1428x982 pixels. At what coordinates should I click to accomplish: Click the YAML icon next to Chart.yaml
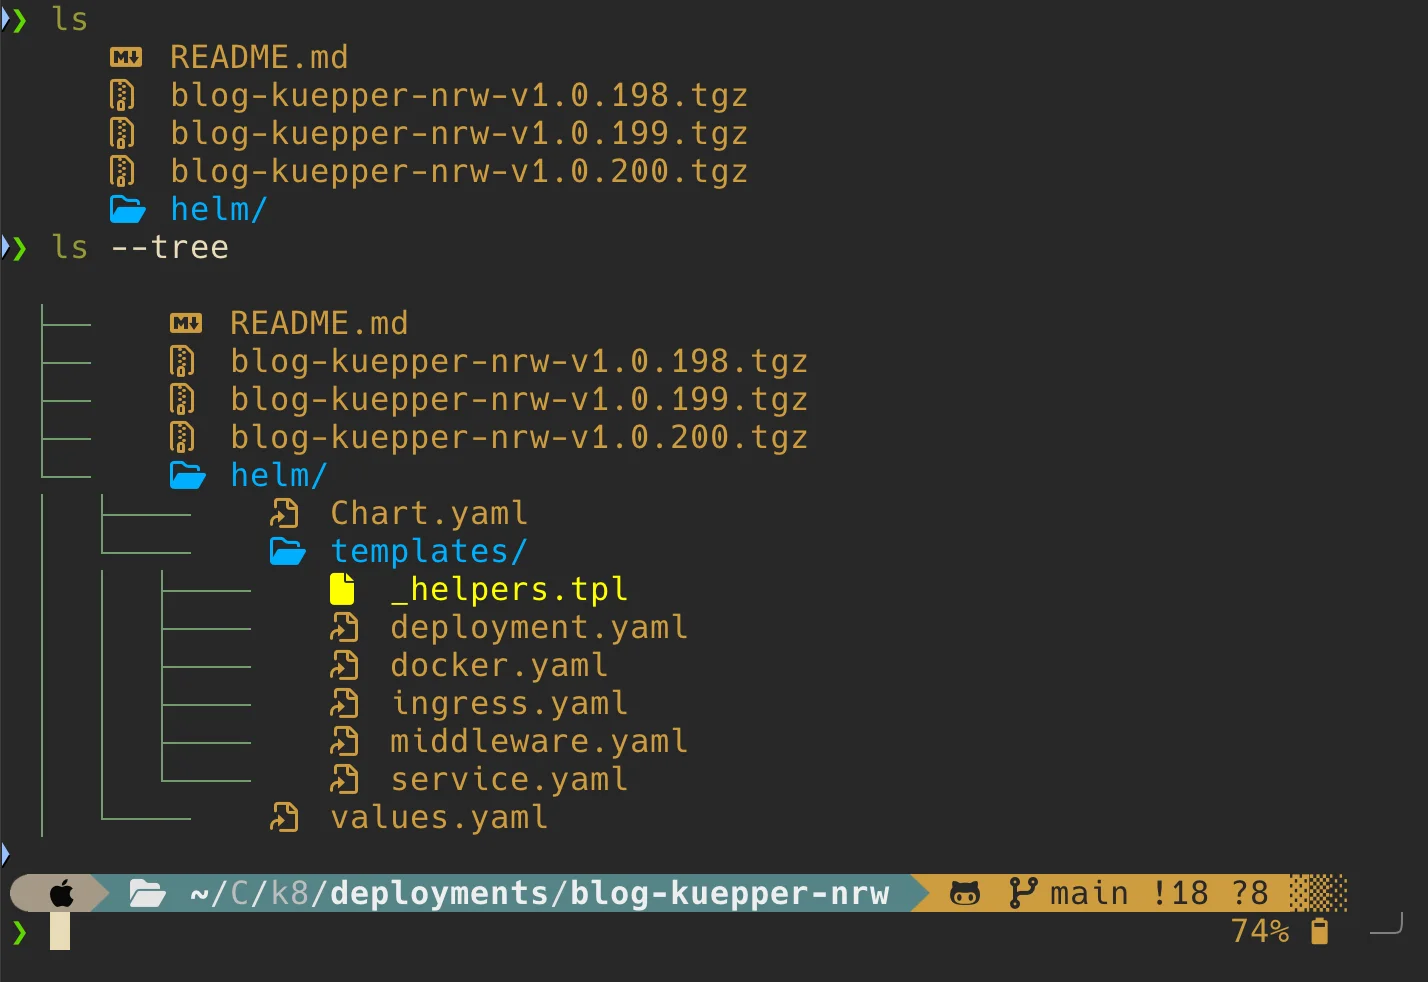(x=285, y=513)
